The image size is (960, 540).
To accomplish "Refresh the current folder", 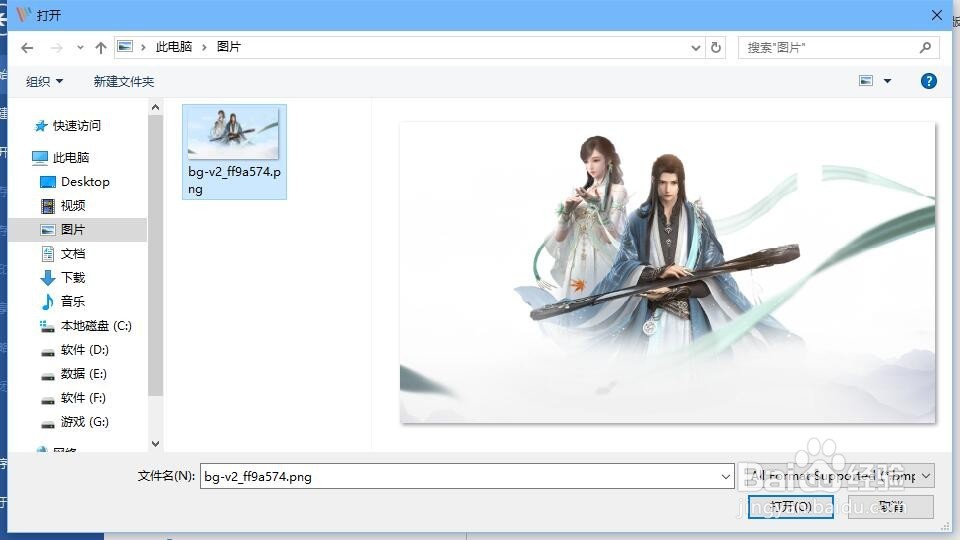I will click(716, 48).
